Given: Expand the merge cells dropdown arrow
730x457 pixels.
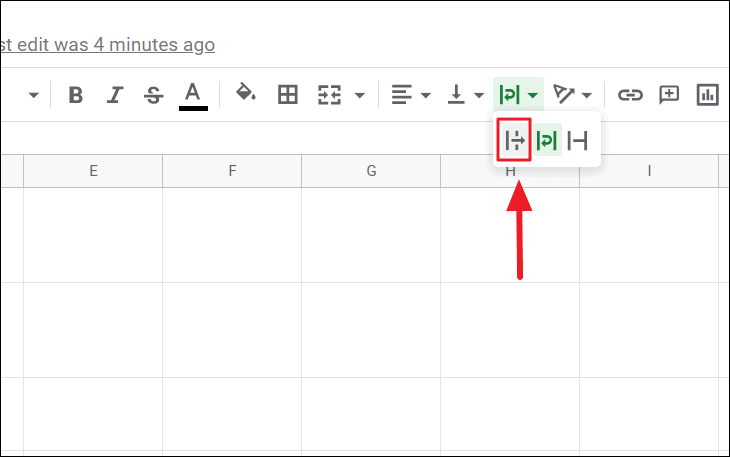Looking at the screenshot, I should click(359, 96).
